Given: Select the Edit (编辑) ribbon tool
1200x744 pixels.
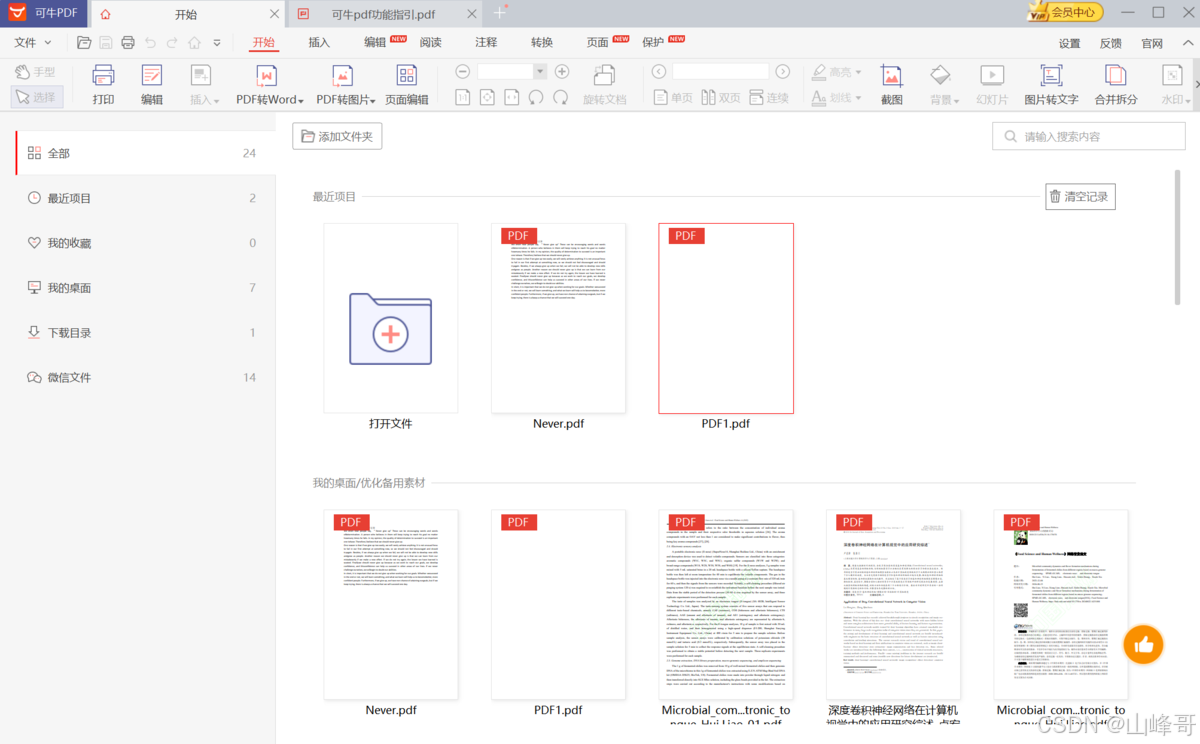Looking at the screenshot, I should (x=151, y=85).
